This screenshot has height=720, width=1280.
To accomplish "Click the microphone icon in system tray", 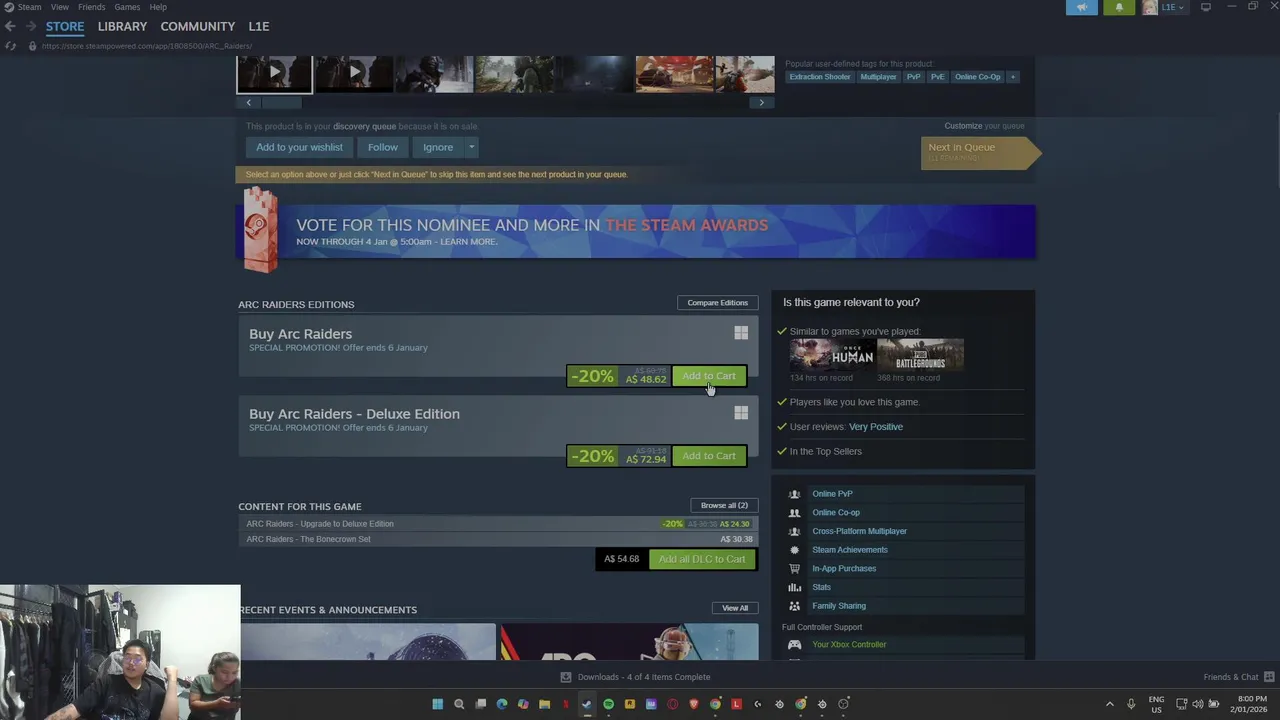I will point(1131,704).
